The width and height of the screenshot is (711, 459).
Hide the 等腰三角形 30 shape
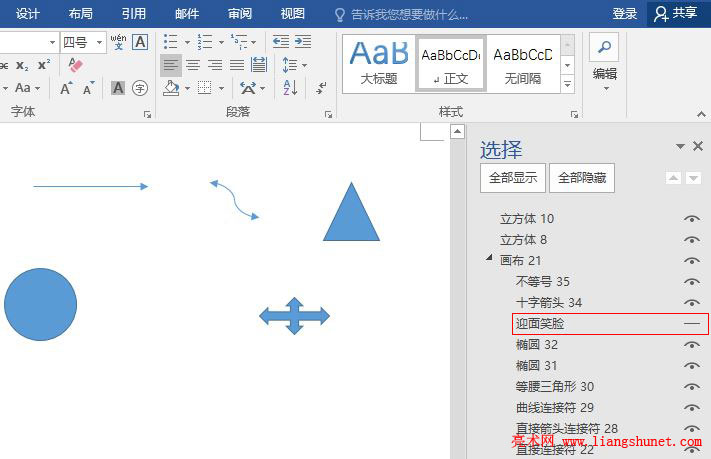pyautogui.click(x=692, y=387)
